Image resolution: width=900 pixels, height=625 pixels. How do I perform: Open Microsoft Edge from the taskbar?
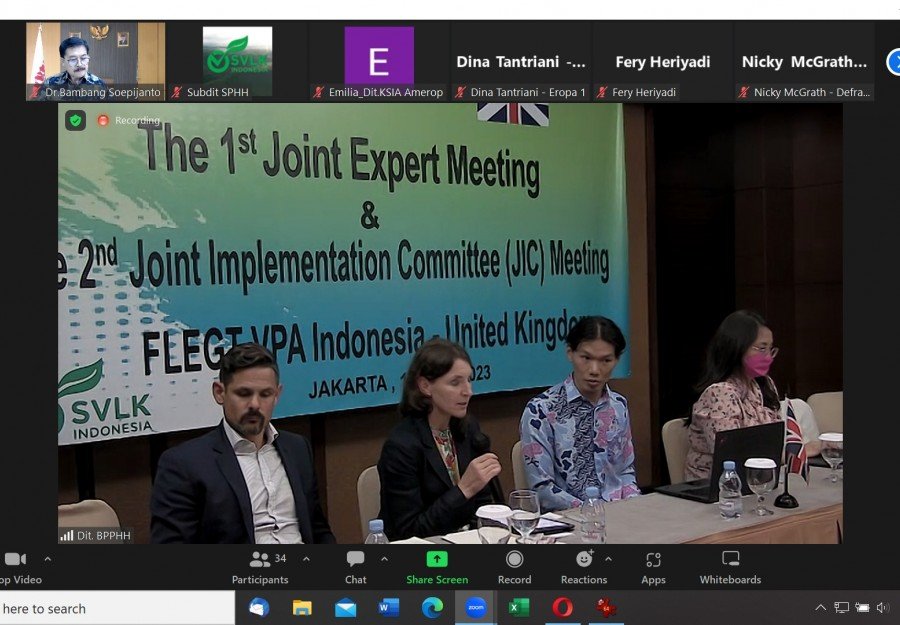click(x=432, y=607)
